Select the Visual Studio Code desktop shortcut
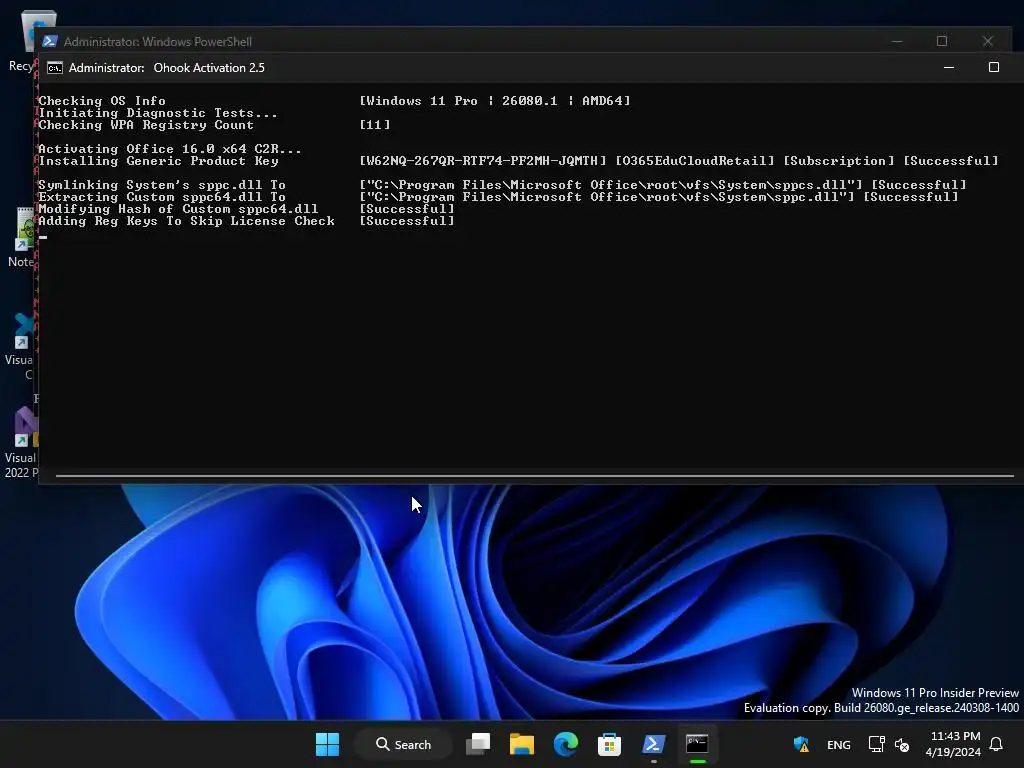This screenshot has height=768, width=1024. pos(21,346)
